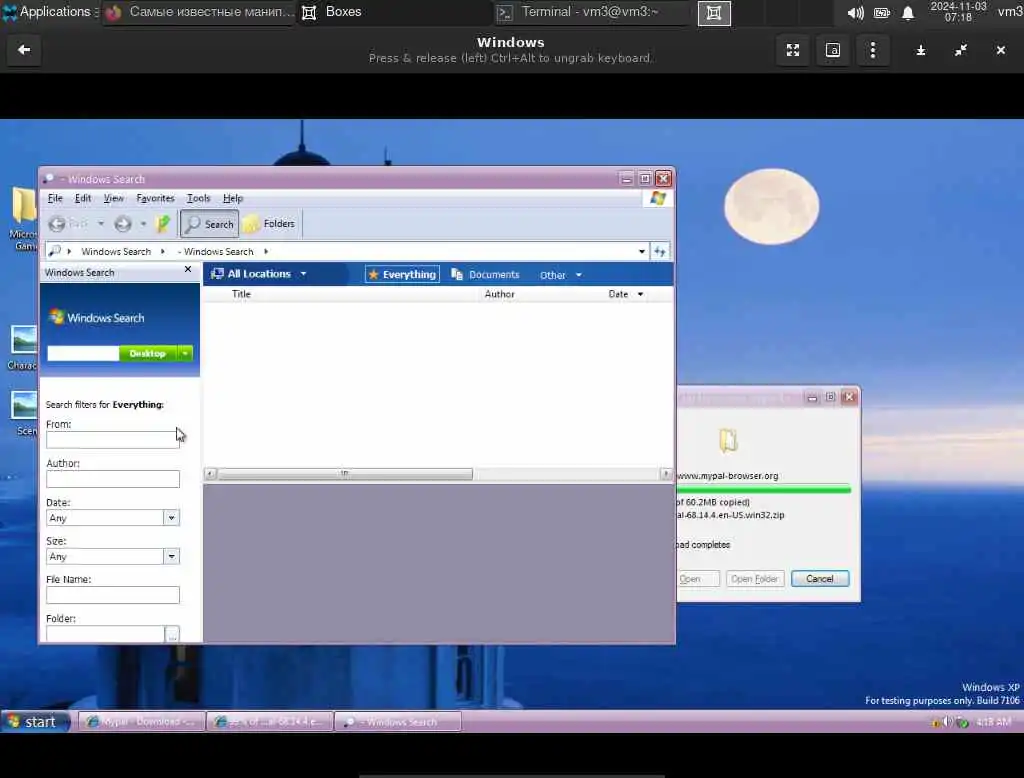Switch to Mypal Download taskbar item

142,721
